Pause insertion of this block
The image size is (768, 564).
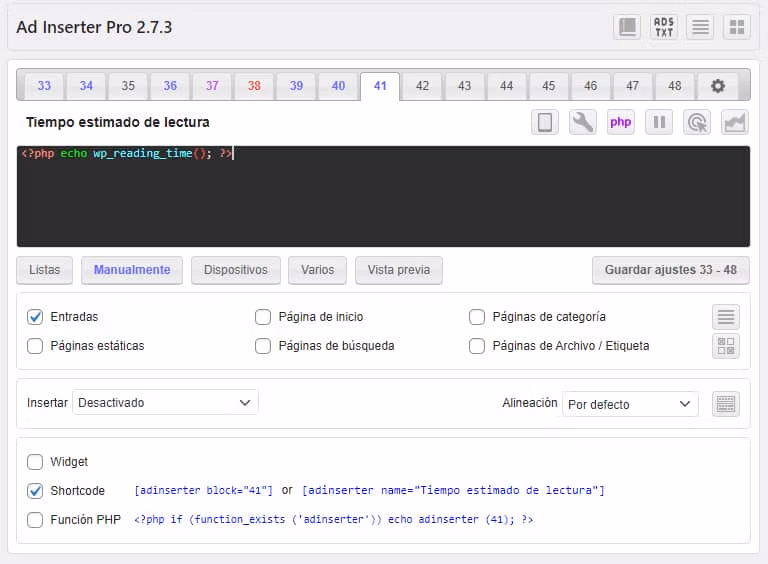[659, 122]
